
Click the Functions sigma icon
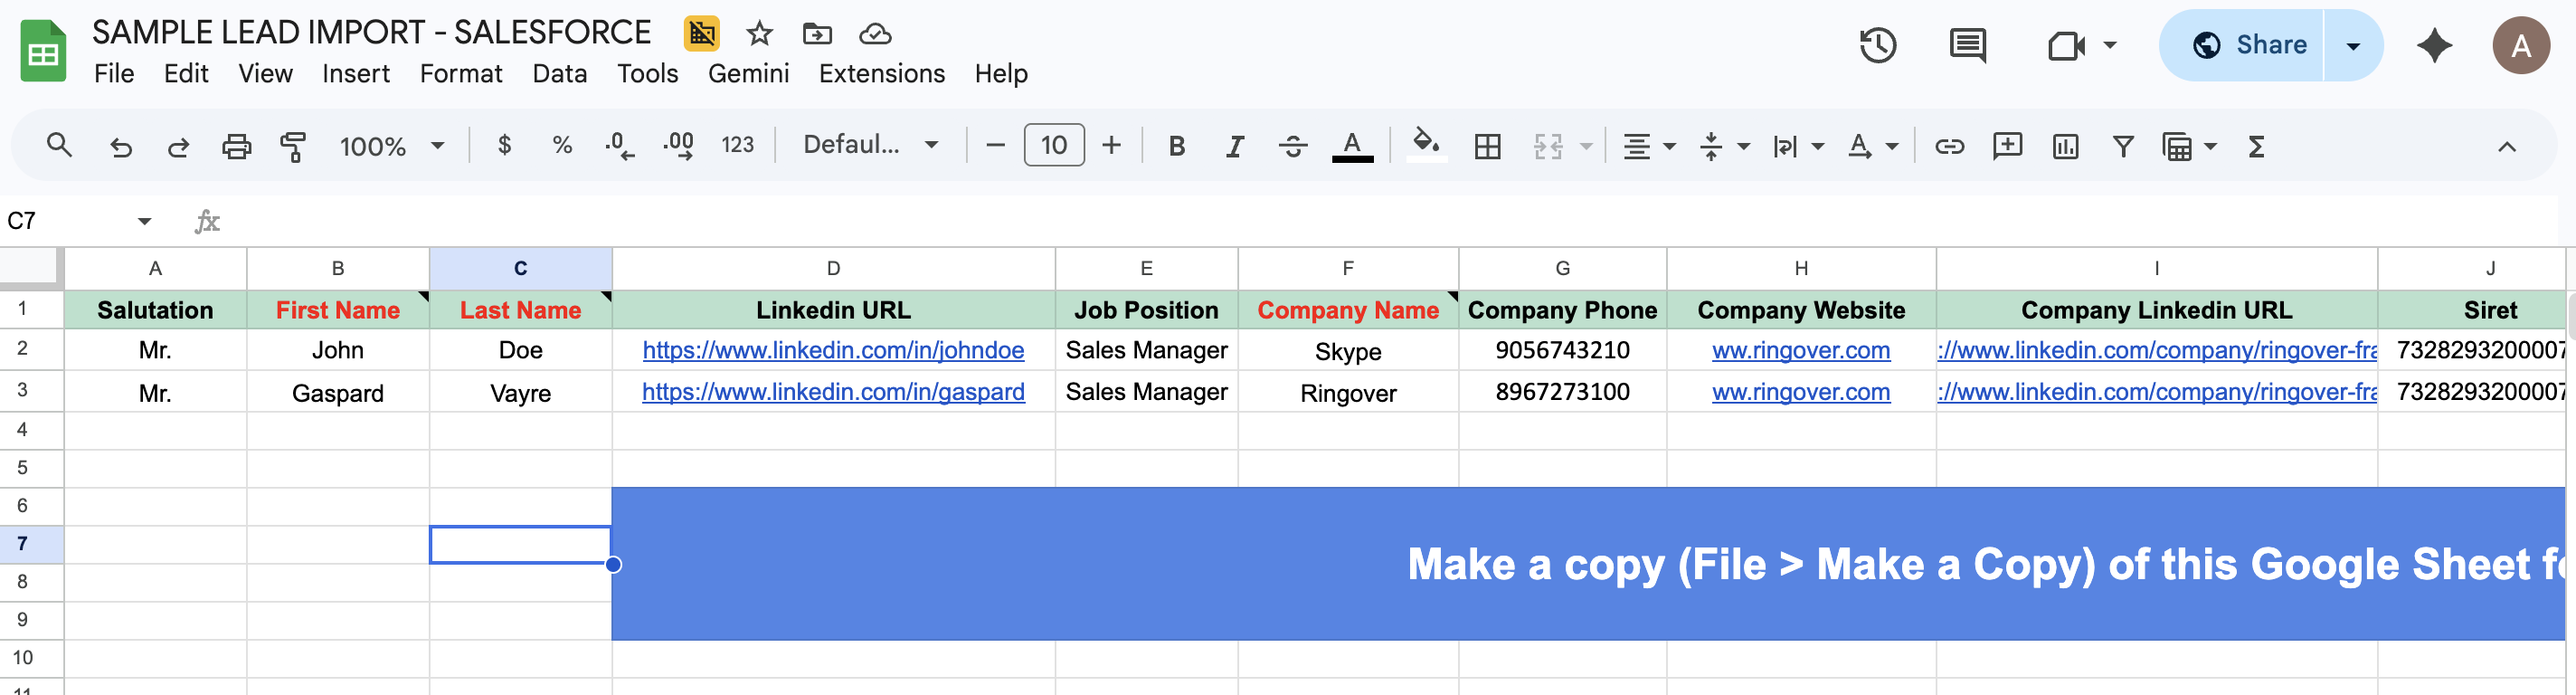point(2255,146)
